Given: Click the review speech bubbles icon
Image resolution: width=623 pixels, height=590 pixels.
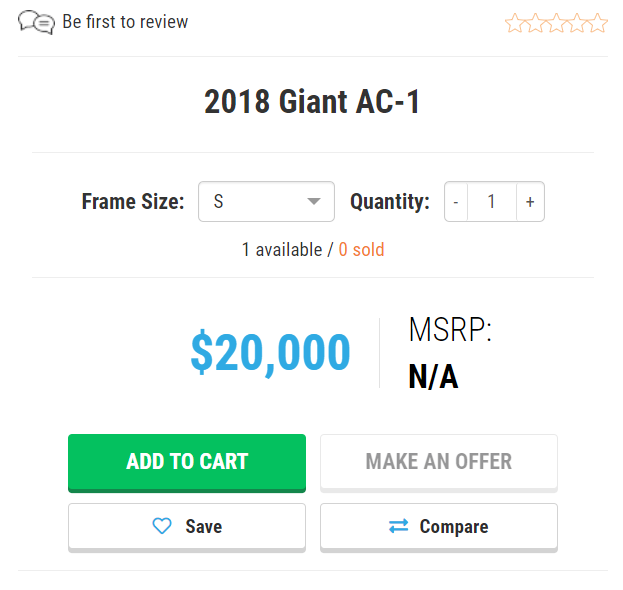Looking at the screenshot, I should click(36, 22).
